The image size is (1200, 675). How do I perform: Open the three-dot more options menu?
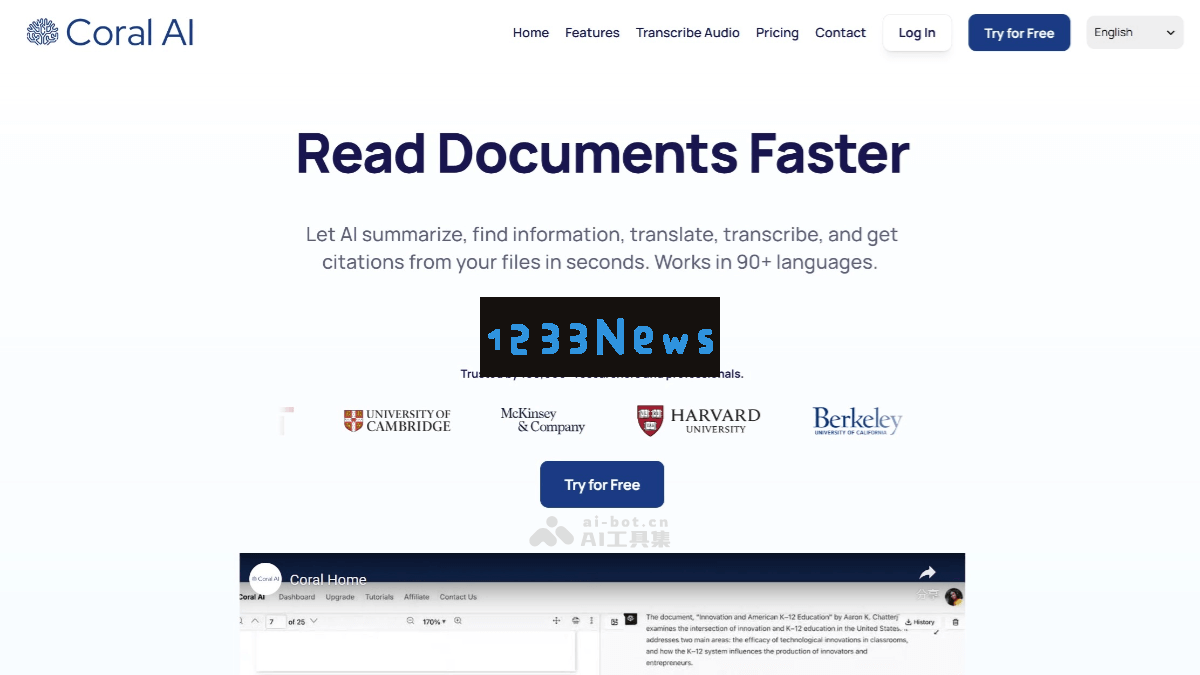(592, 621)
